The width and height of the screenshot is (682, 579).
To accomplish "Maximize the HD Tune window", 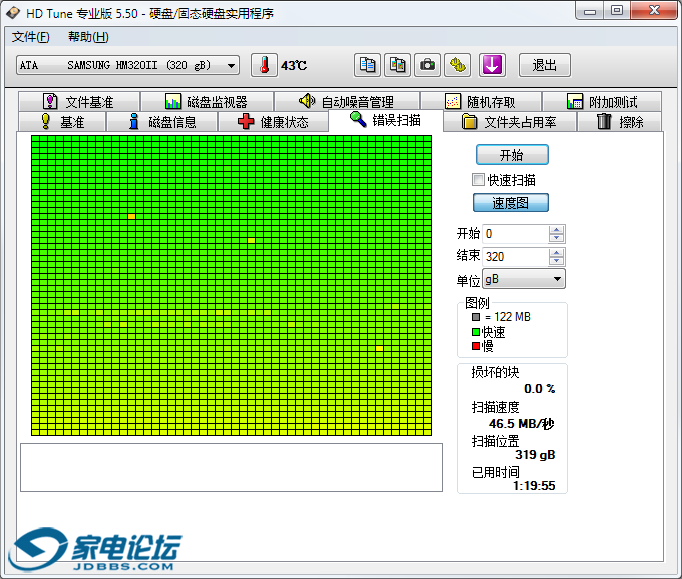I will [617, 11].
